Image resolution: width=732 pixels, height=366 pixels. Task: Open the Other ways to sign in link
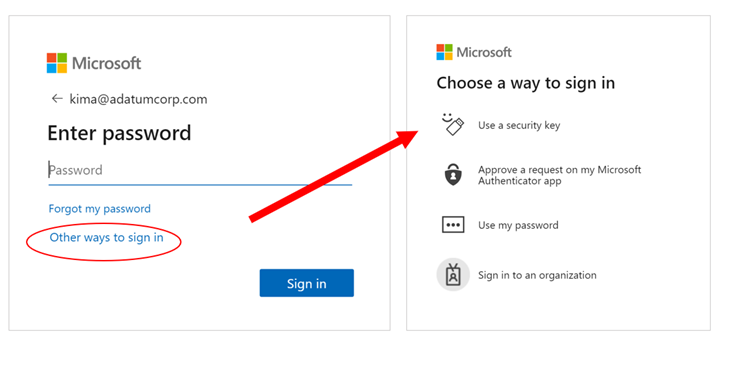point(106,238)
